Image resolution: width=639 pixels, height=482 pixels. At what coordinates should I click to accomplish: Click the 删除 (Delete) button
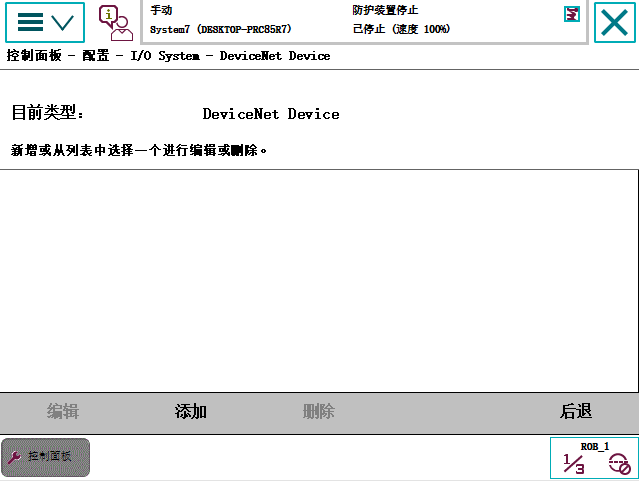pos(319,411)
